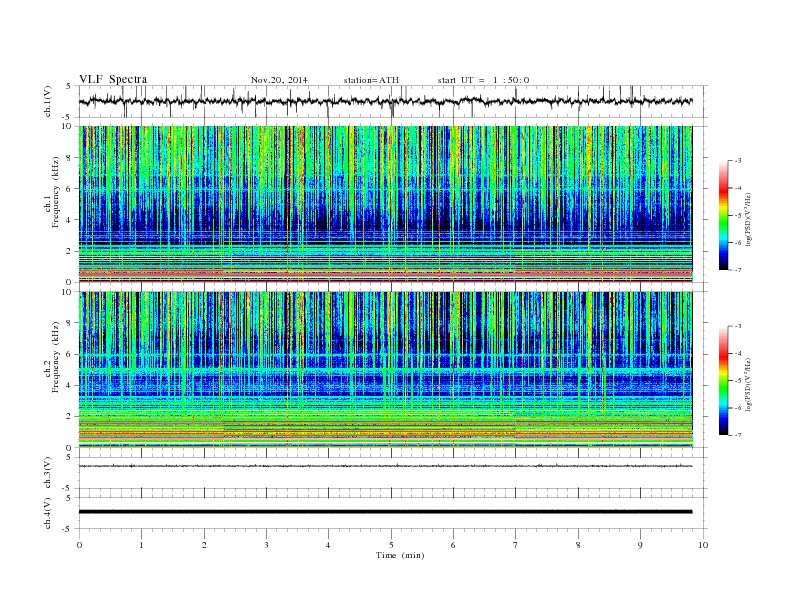Click the 'Time (min)' axis label

400,555
